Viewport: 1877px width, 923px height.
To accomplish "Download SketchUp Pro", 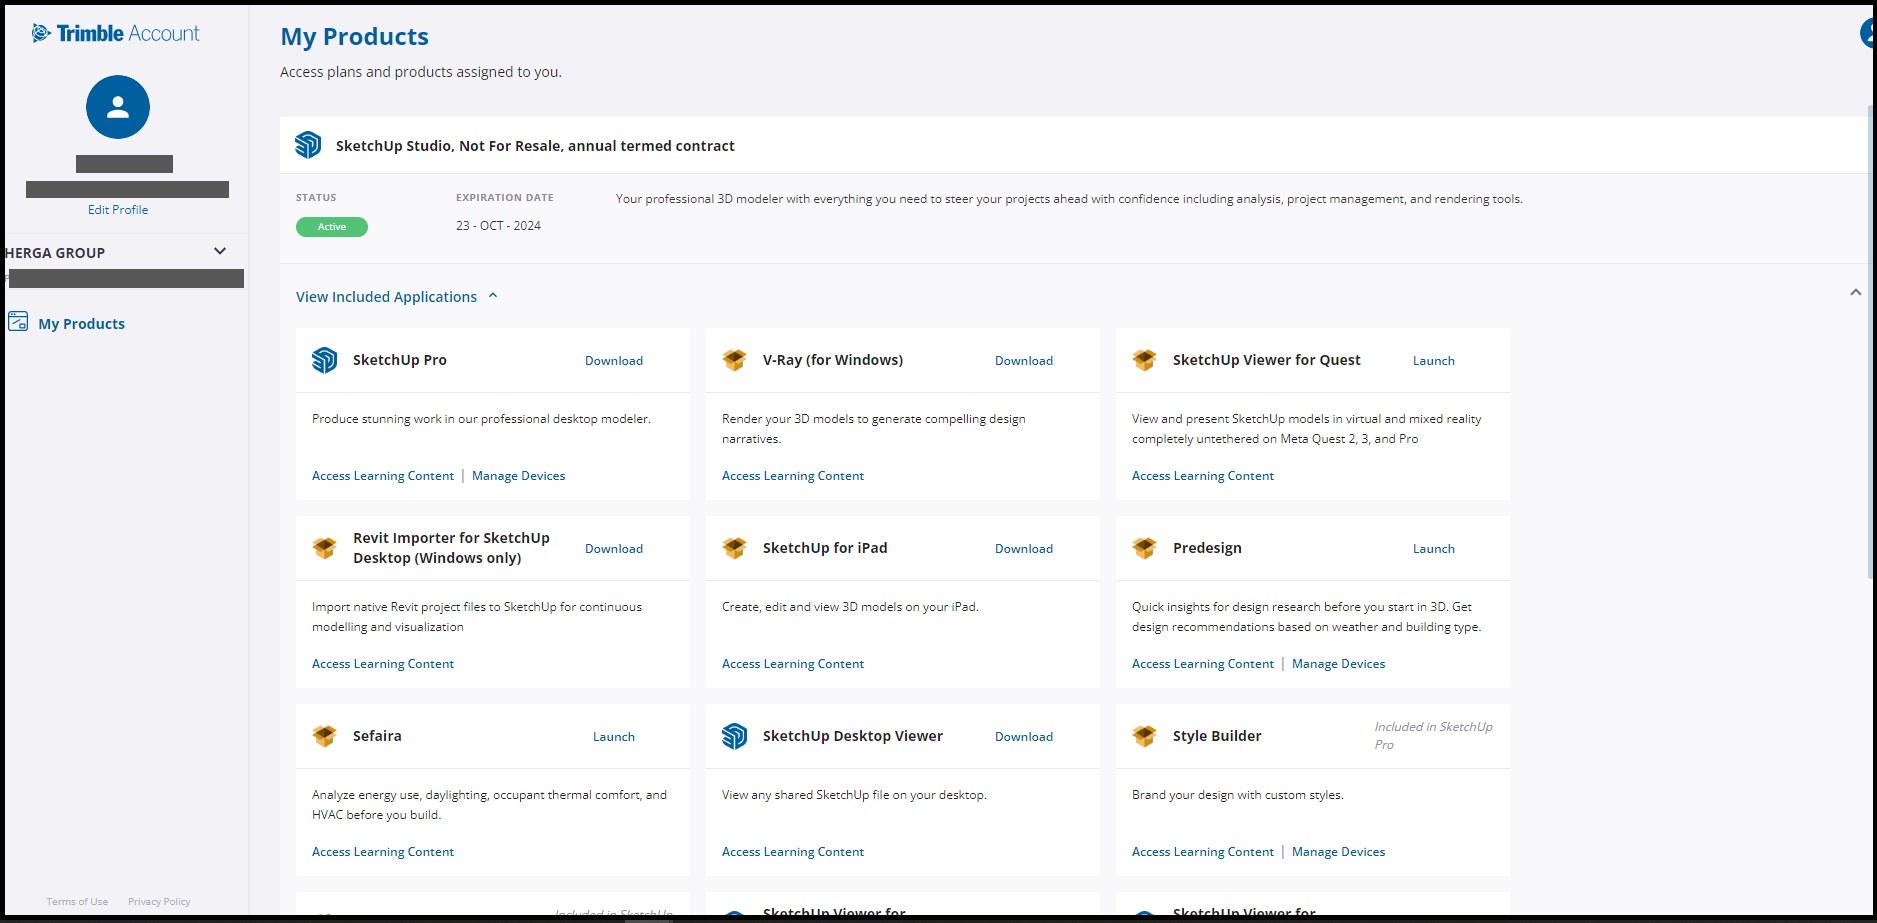I will click(613, 360).
